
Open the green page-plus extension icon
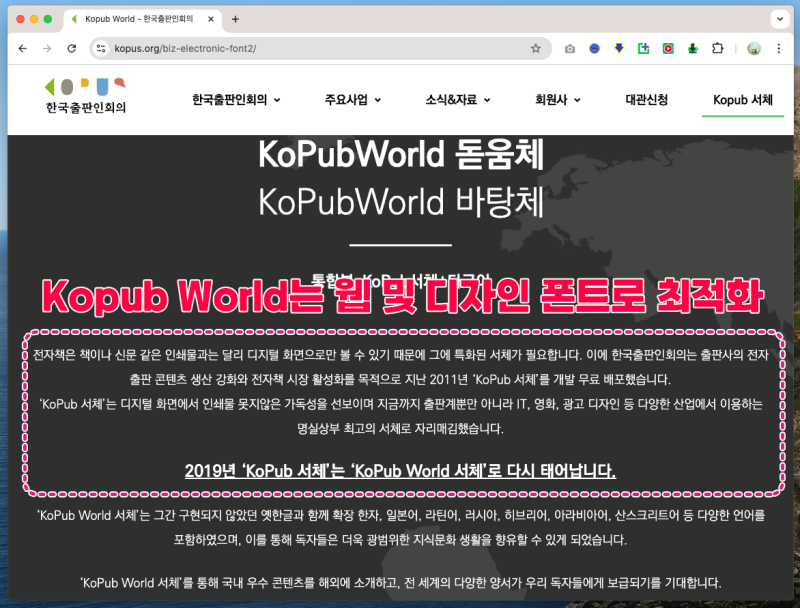point(643,48)
